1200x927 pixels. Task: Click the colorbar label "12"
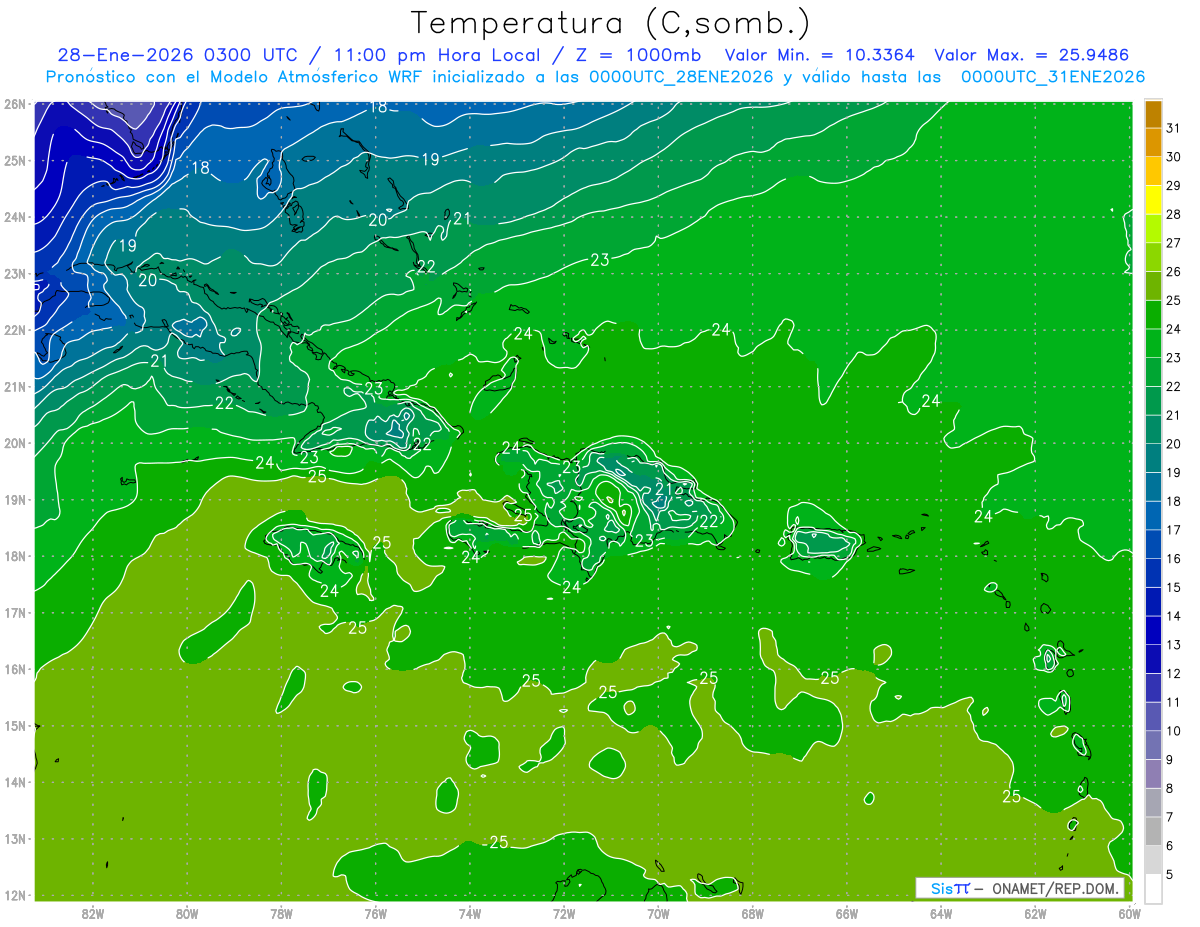(x=1173, y=673)
